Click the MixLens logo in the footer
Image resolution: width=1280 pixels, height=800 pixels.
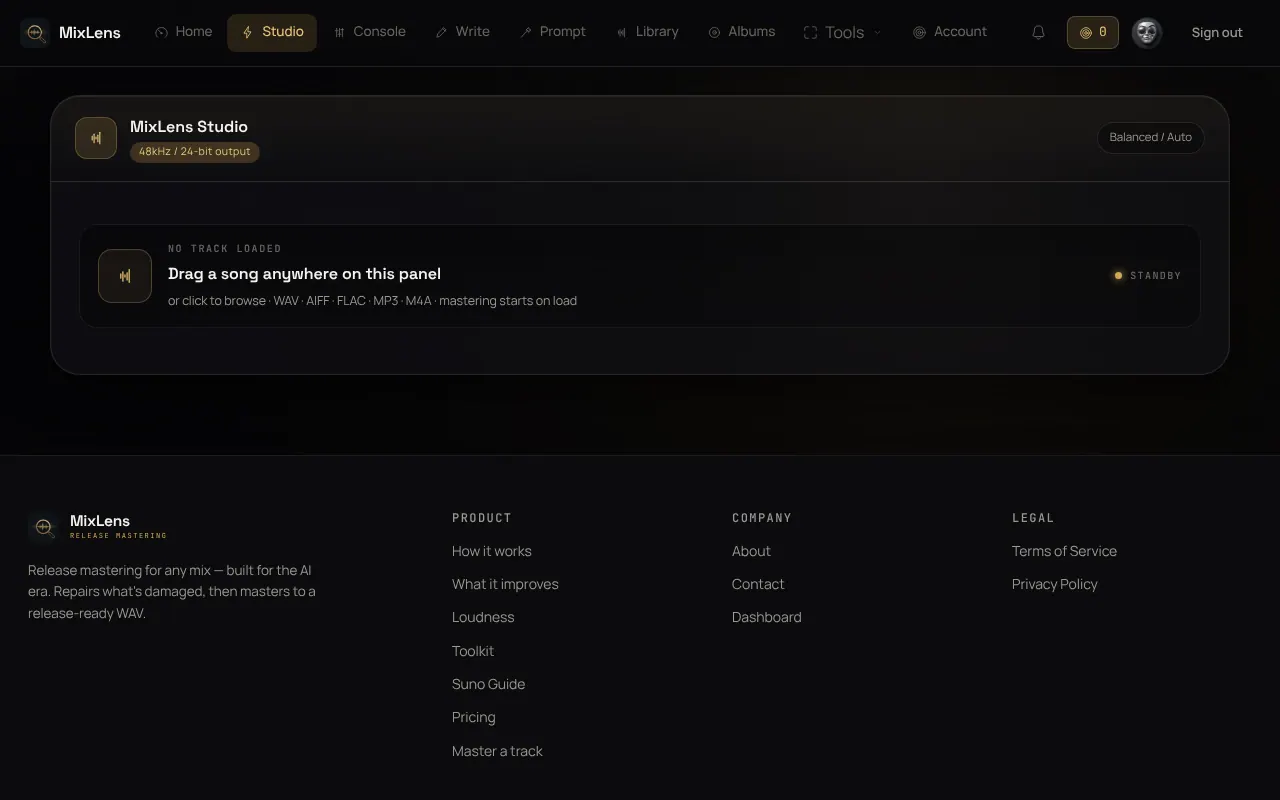pos(98,526)
